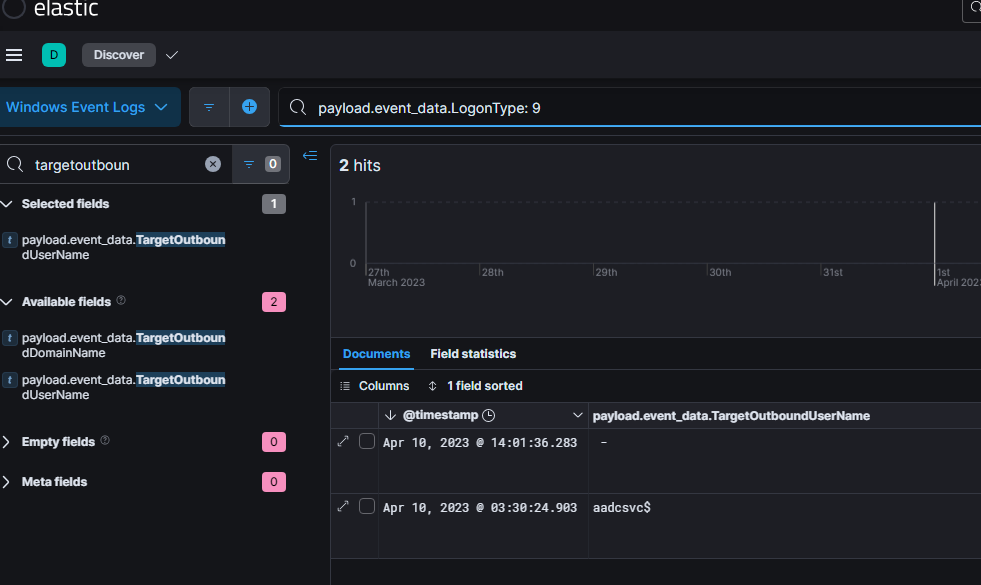This screenshot has height=585, width=981.
Task: Clear the field search text
Action: (x=213, y=164)
